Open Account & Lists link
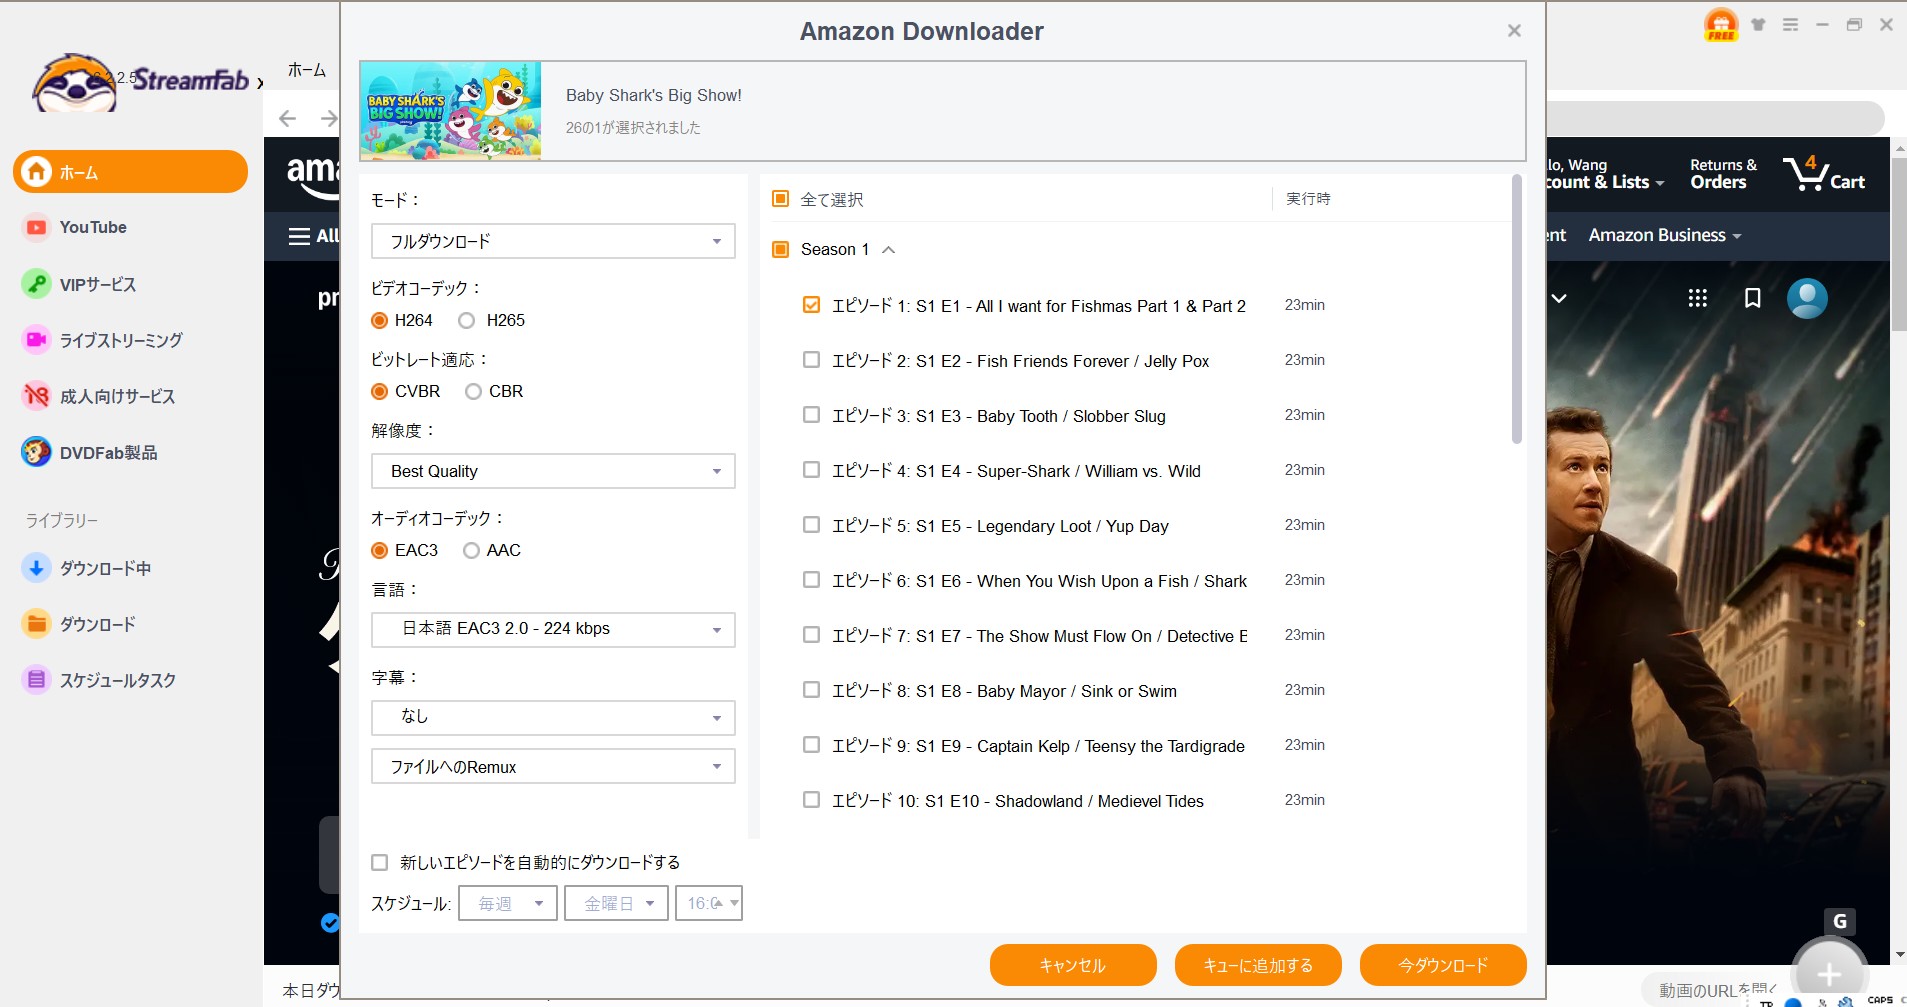Viewport: 1907px width, 1007px height. tap(1604, 173)
